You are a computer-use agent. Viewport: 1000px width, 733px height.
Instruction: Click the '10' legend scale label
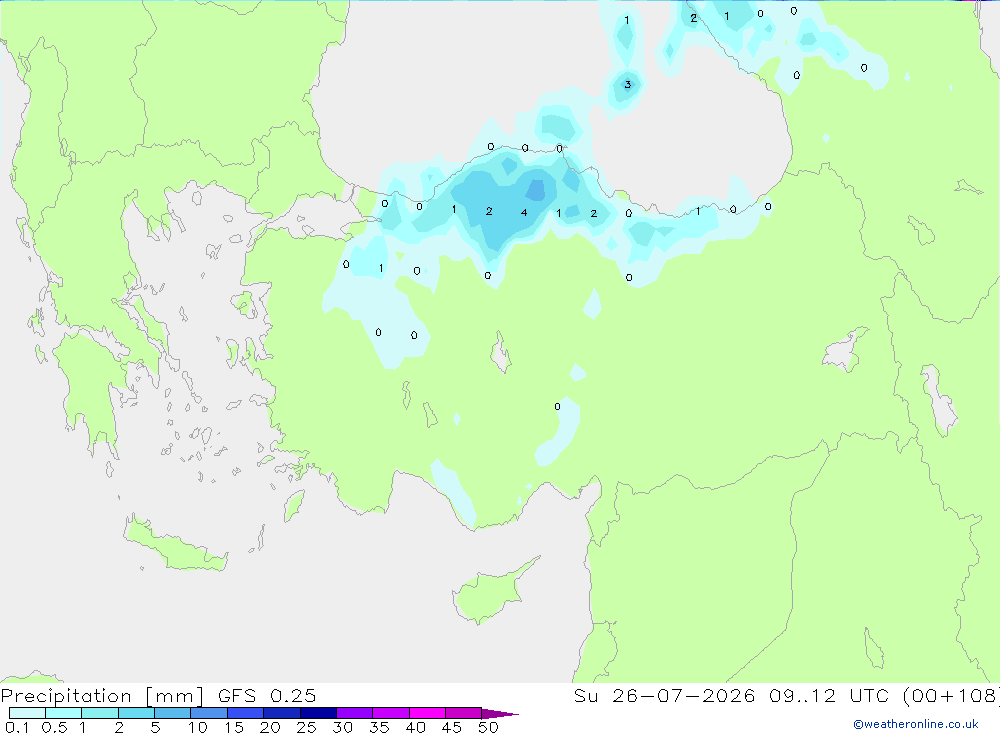point(198,727)
